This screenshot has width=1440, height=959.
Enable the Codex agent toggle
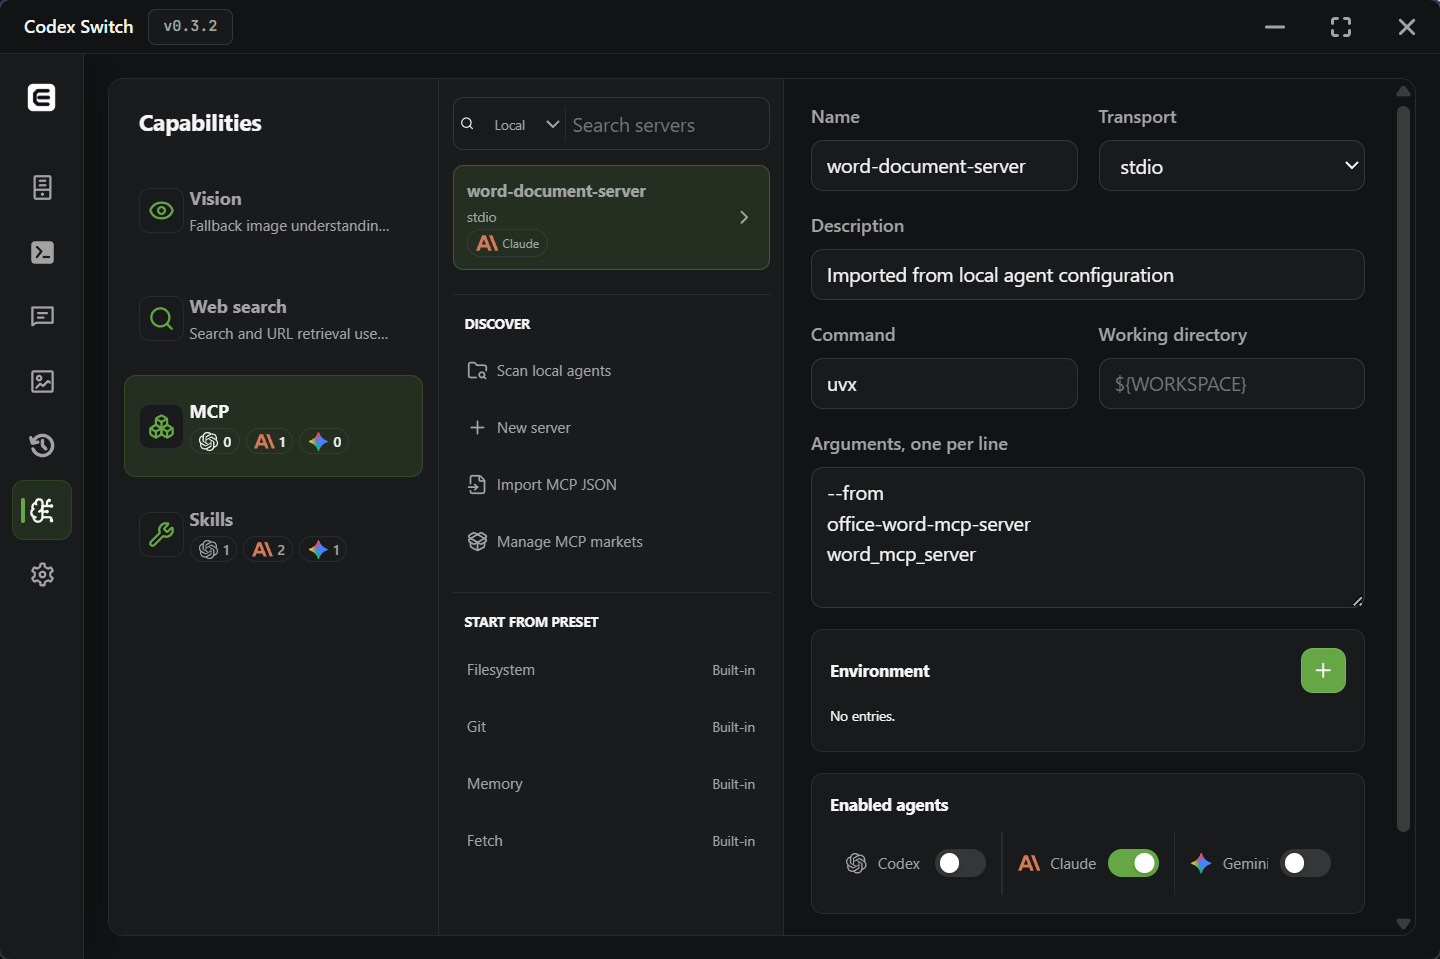(x=960, y=863)
